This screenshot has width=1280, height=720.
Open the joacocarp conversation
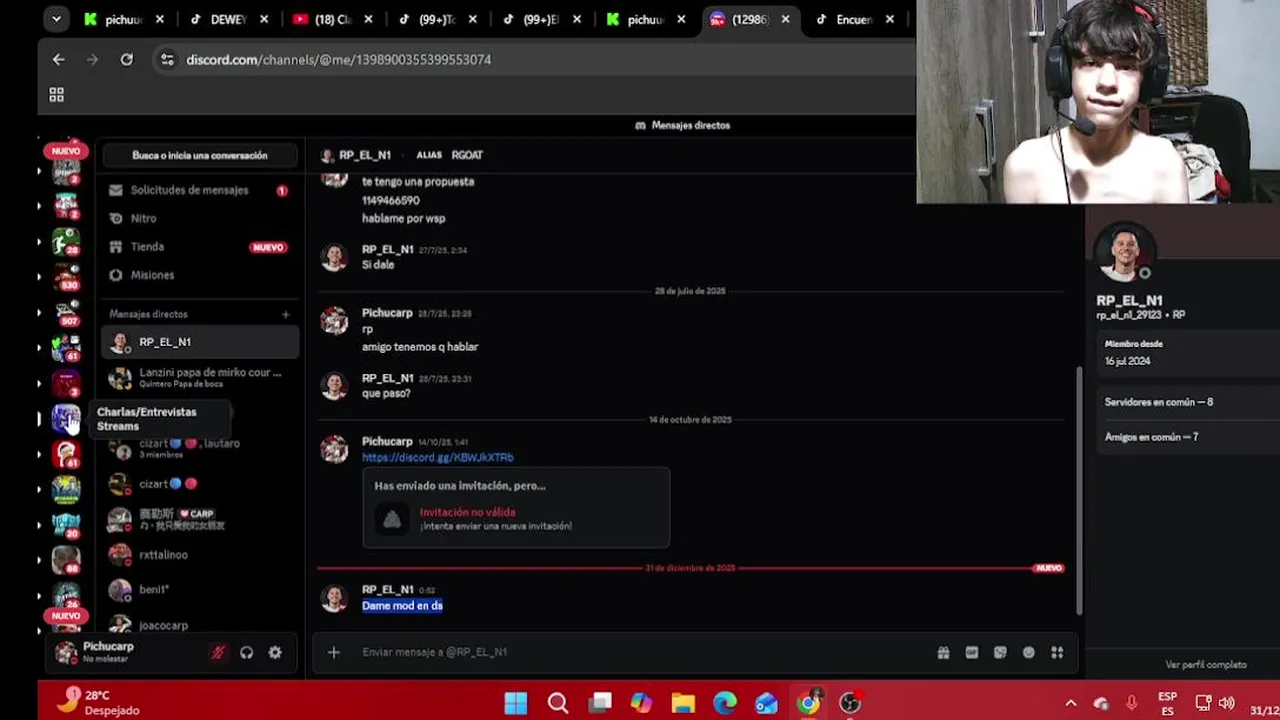200,625
